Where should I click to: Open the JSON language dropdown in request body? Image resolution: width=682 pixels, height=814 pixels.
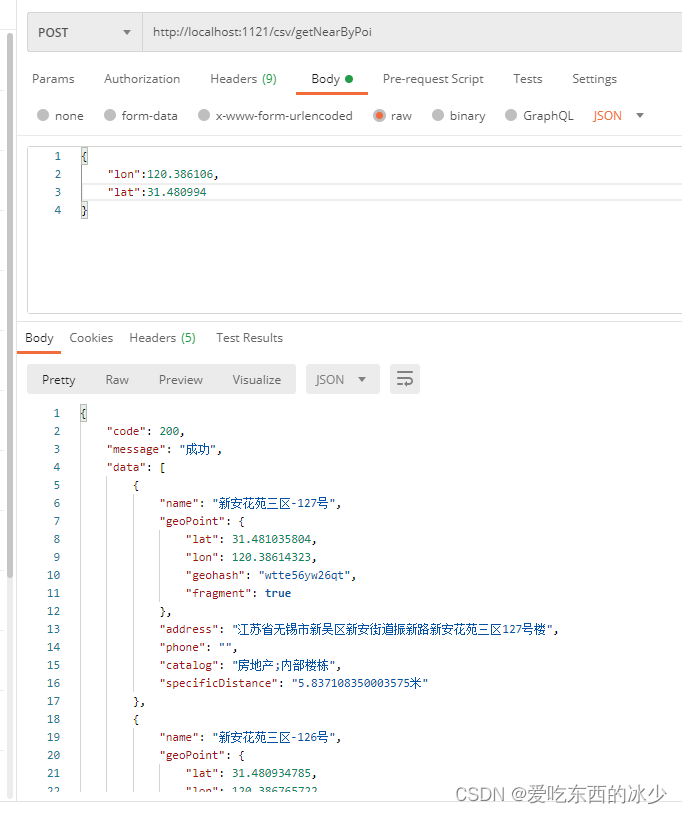[617, 115]
